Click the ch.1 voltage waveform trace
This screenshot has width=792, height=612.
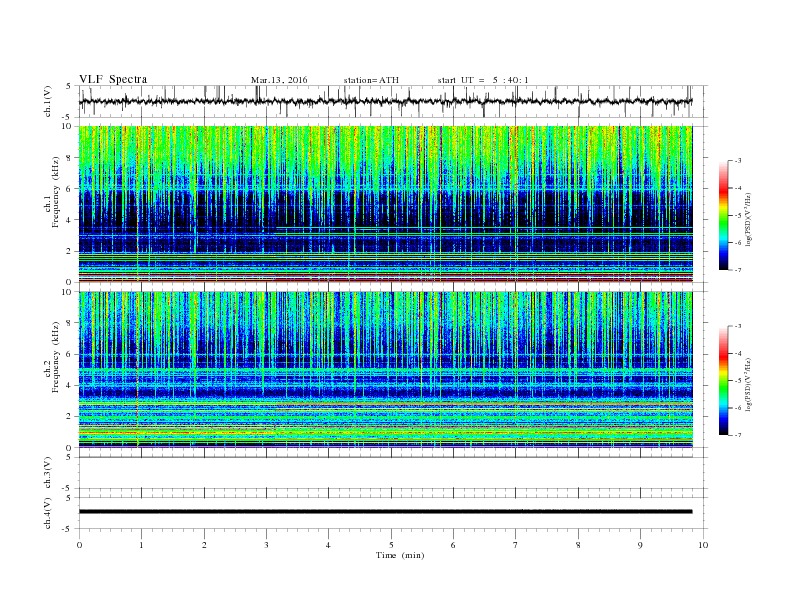[385, 101]
